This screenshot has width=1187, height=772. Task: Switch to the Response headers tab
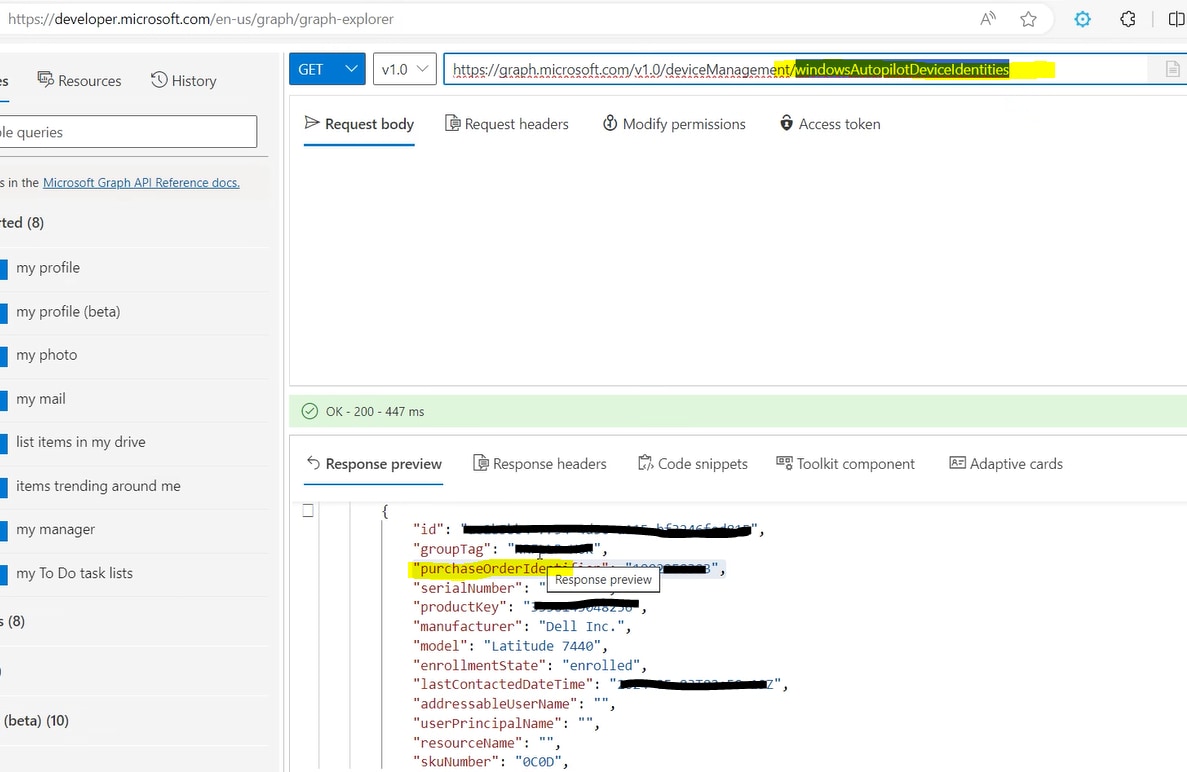(540, 463)
